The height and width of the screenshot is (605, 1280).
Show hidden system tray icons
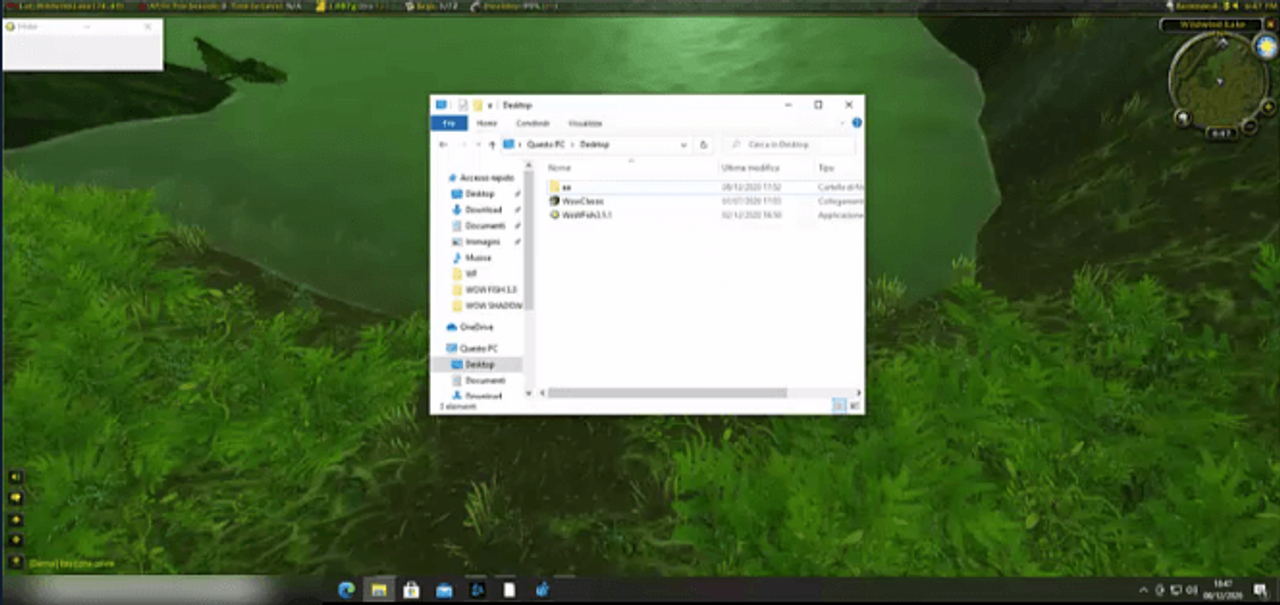pos(1144,590)
